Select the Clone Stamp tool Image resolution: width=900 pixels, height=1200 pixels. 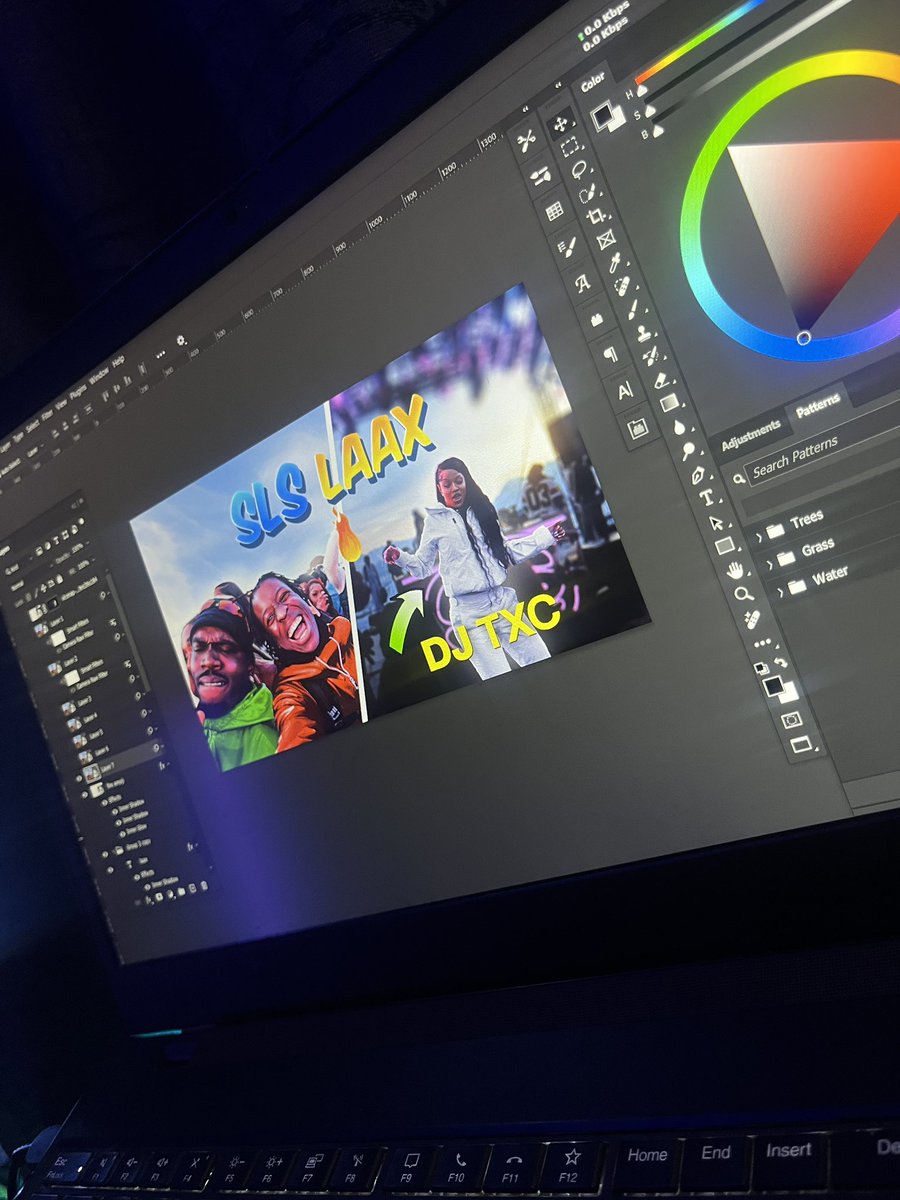coord(644,334)
